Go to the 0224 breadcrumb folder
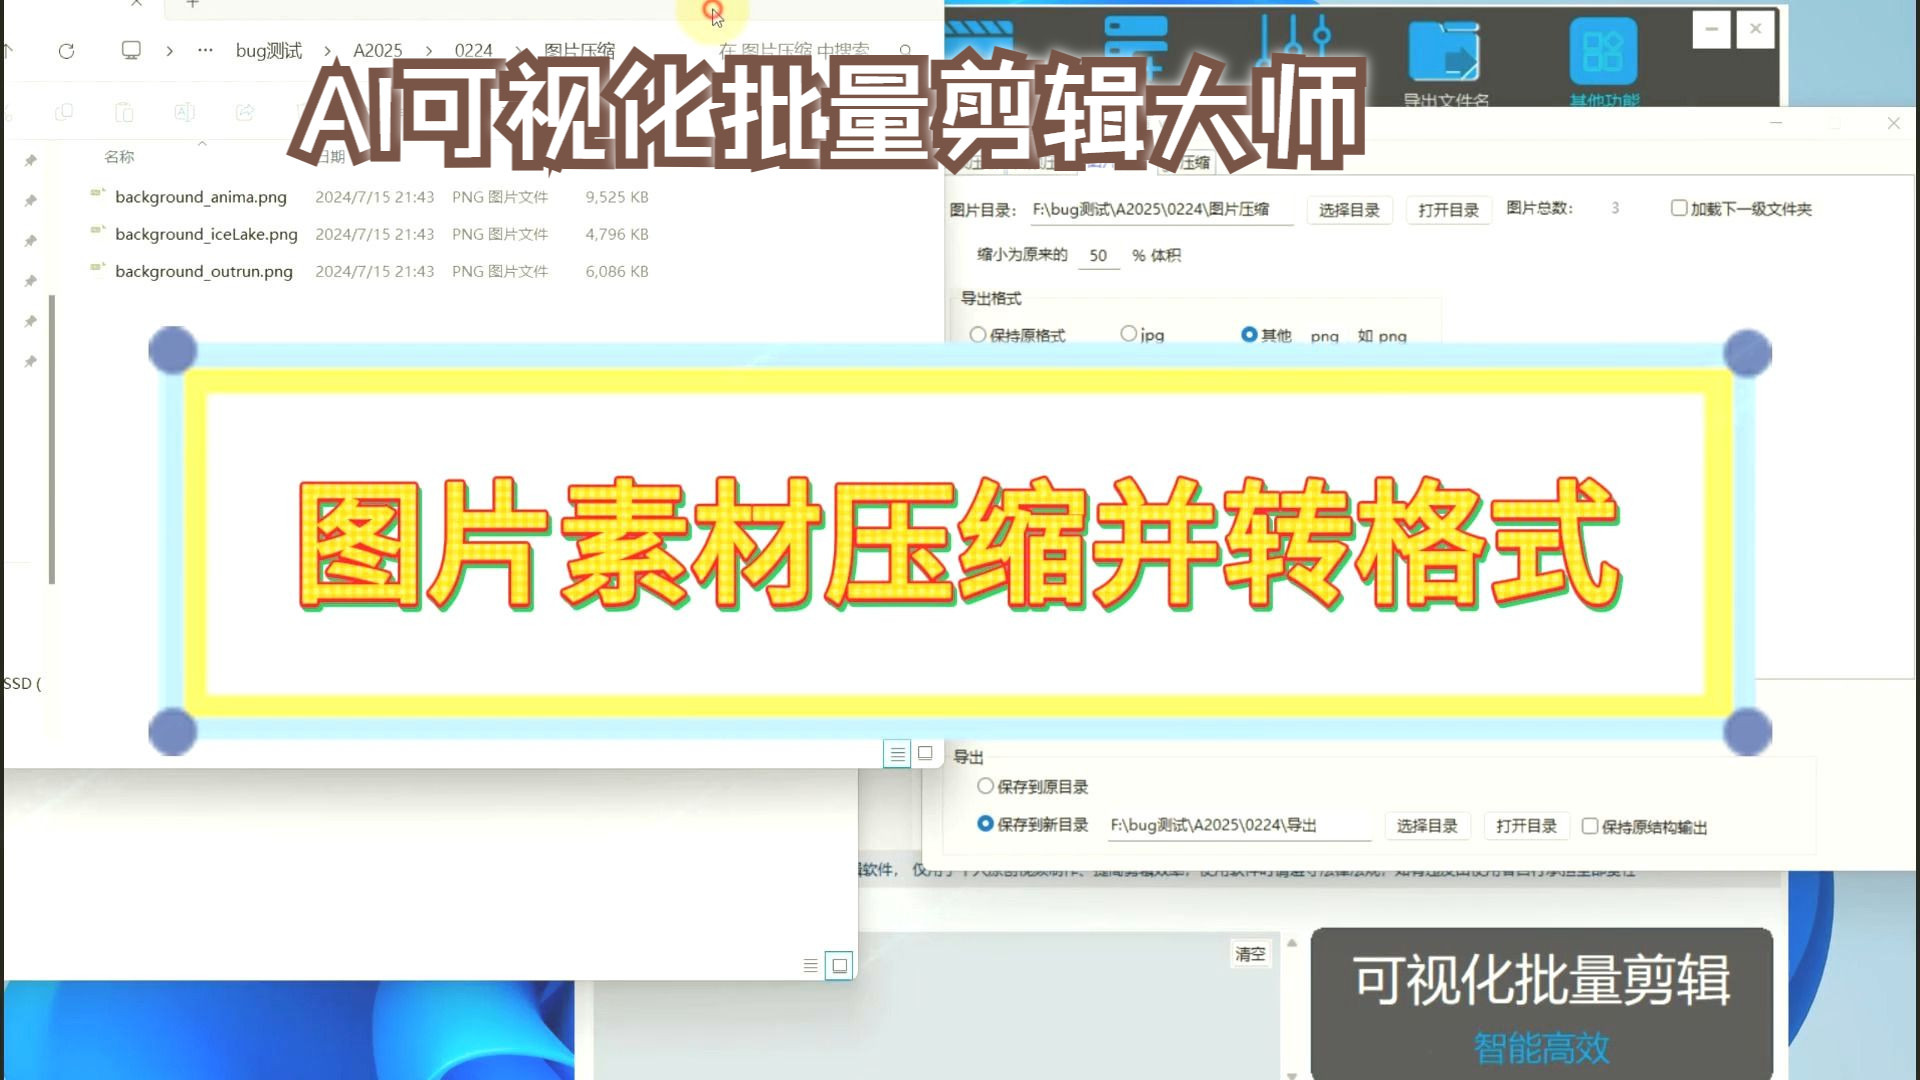 473,51
